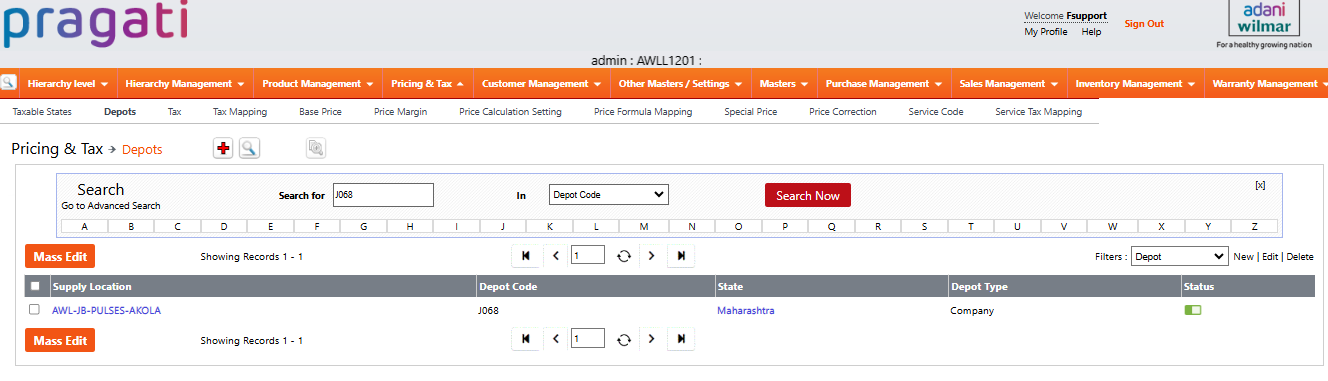Click the top Mass Edit button

coord(60,257)
